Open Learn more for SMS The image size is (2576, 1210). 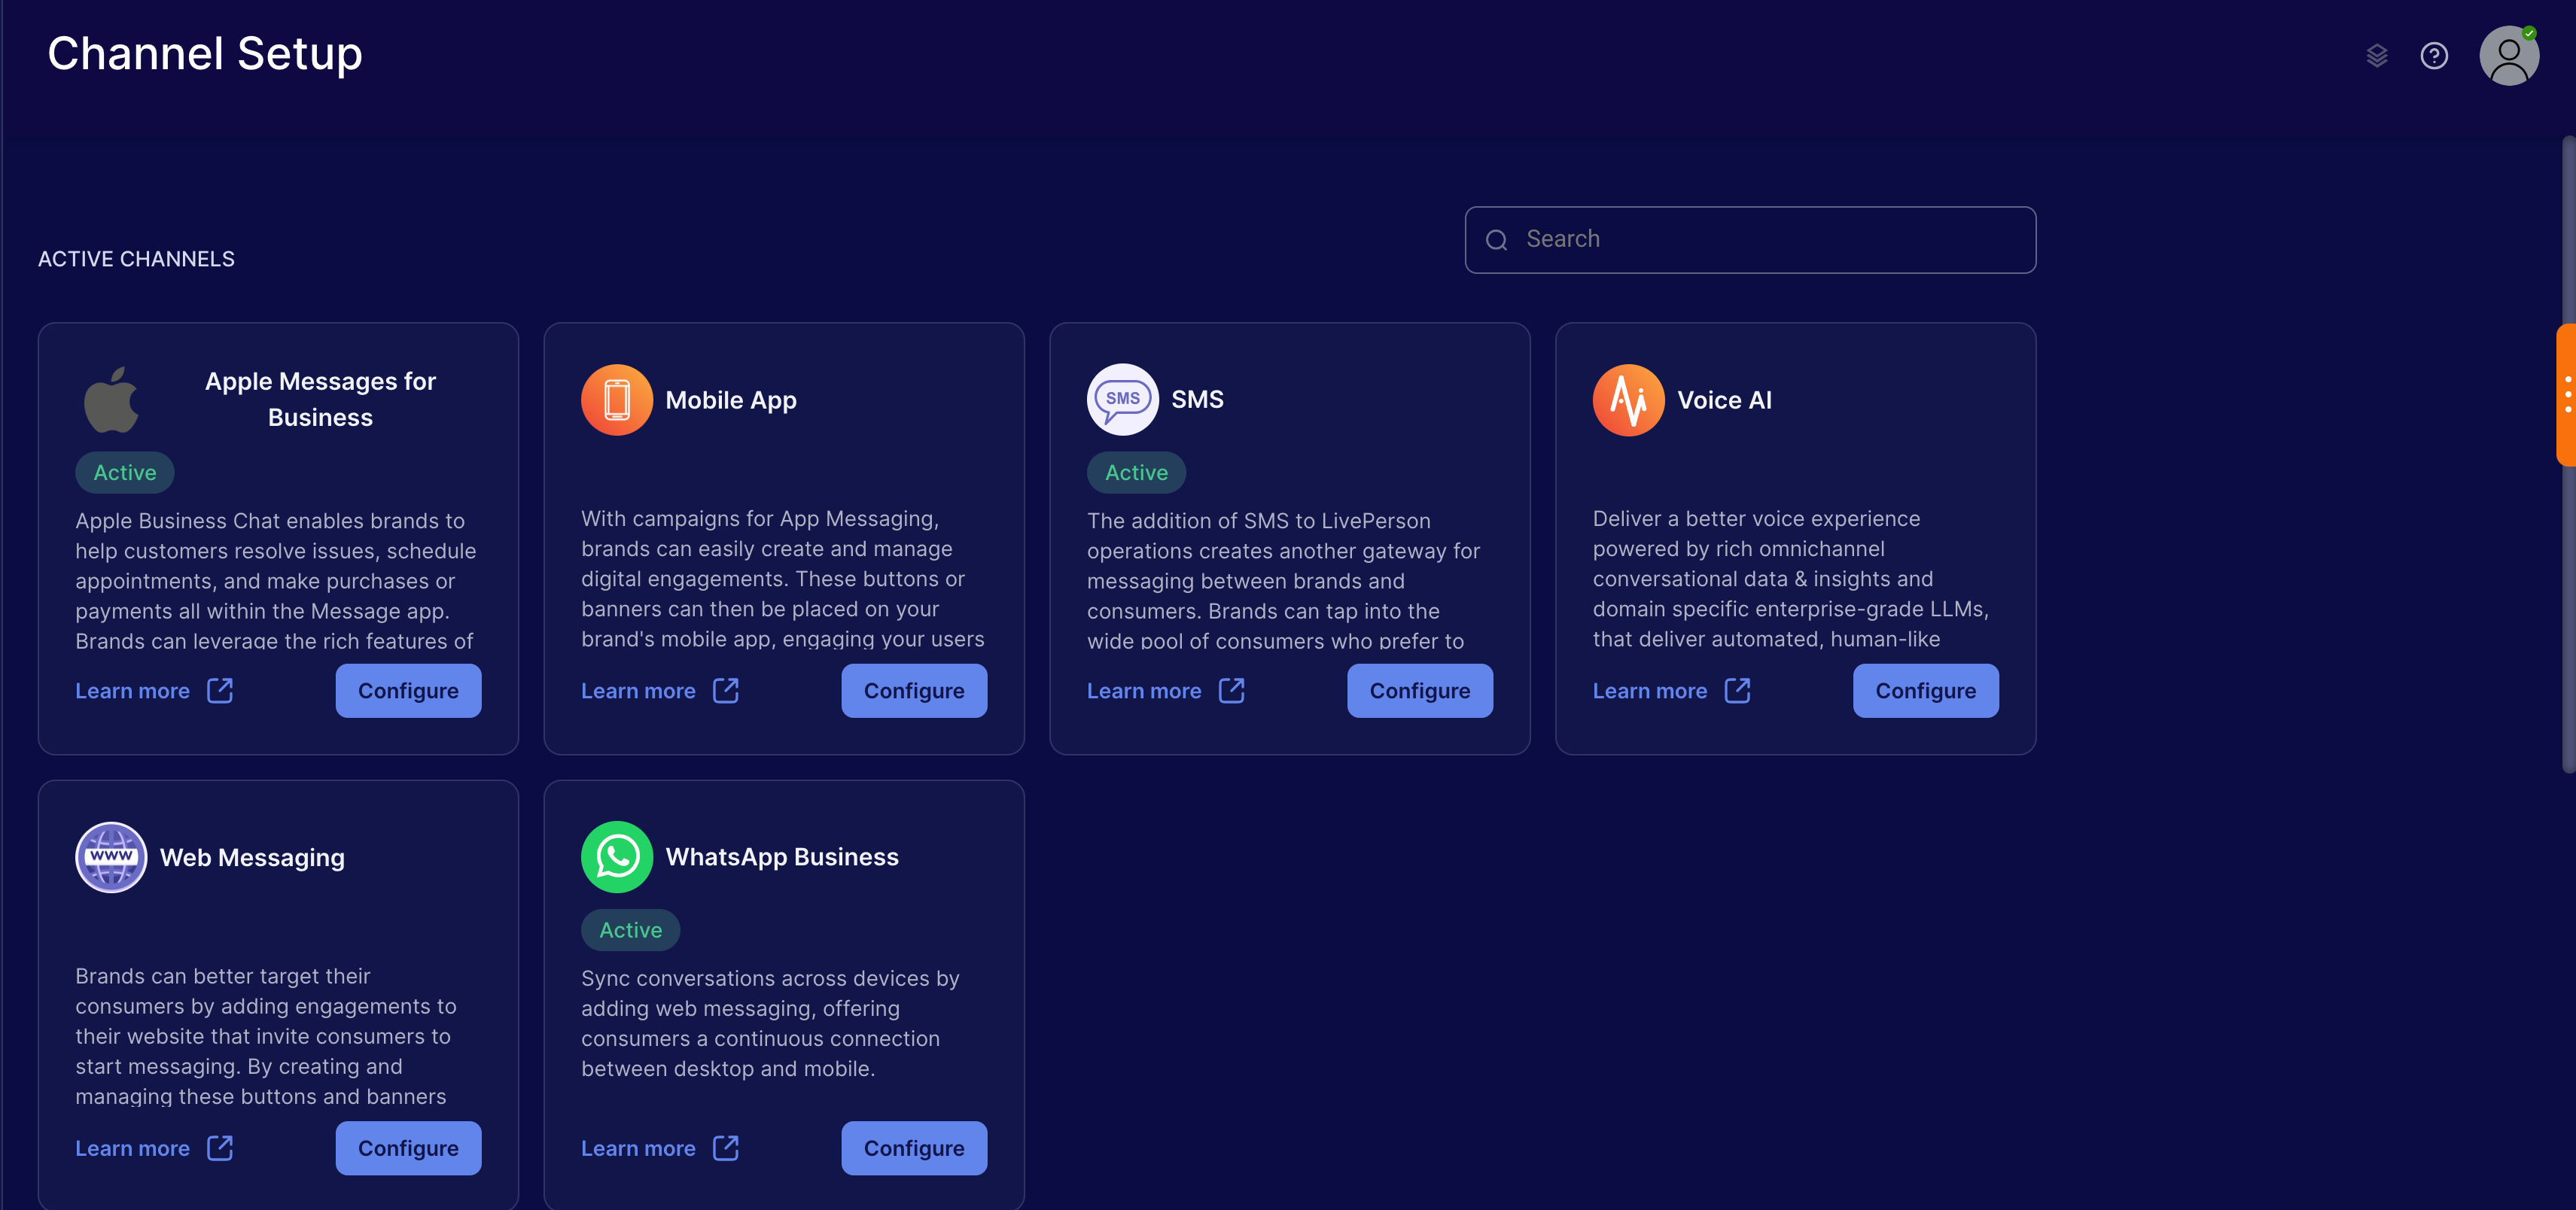pyautogui.click(x=1145, y=691)
